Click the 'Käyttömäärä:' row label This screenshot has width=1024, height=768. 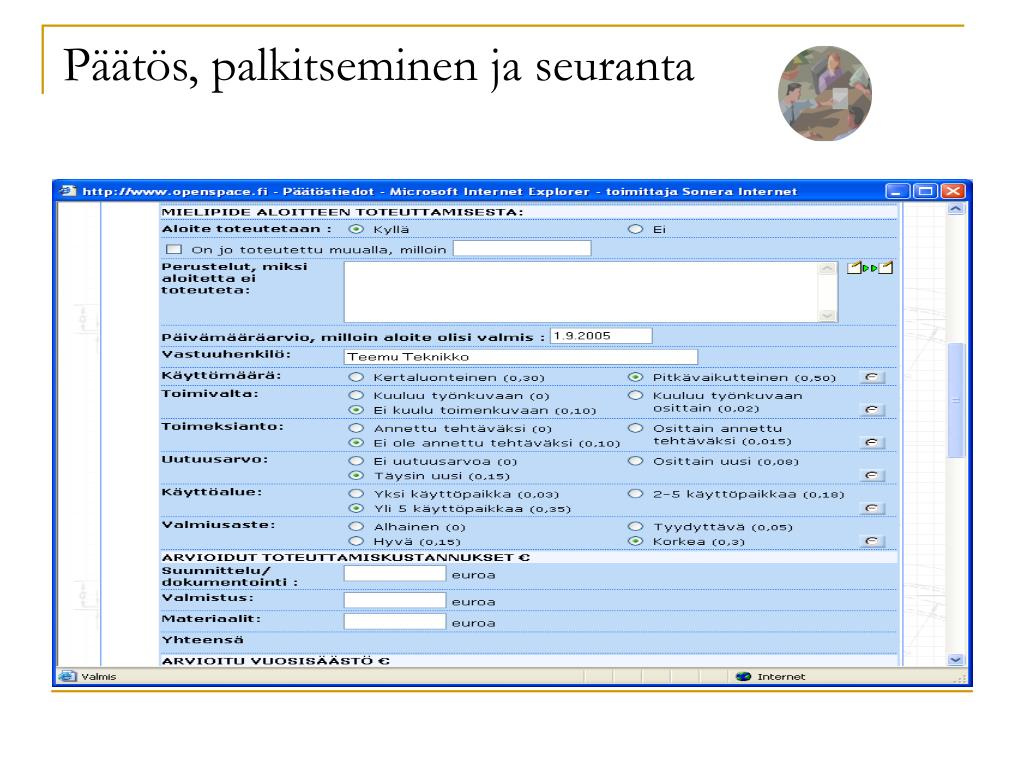coord(221,376)
